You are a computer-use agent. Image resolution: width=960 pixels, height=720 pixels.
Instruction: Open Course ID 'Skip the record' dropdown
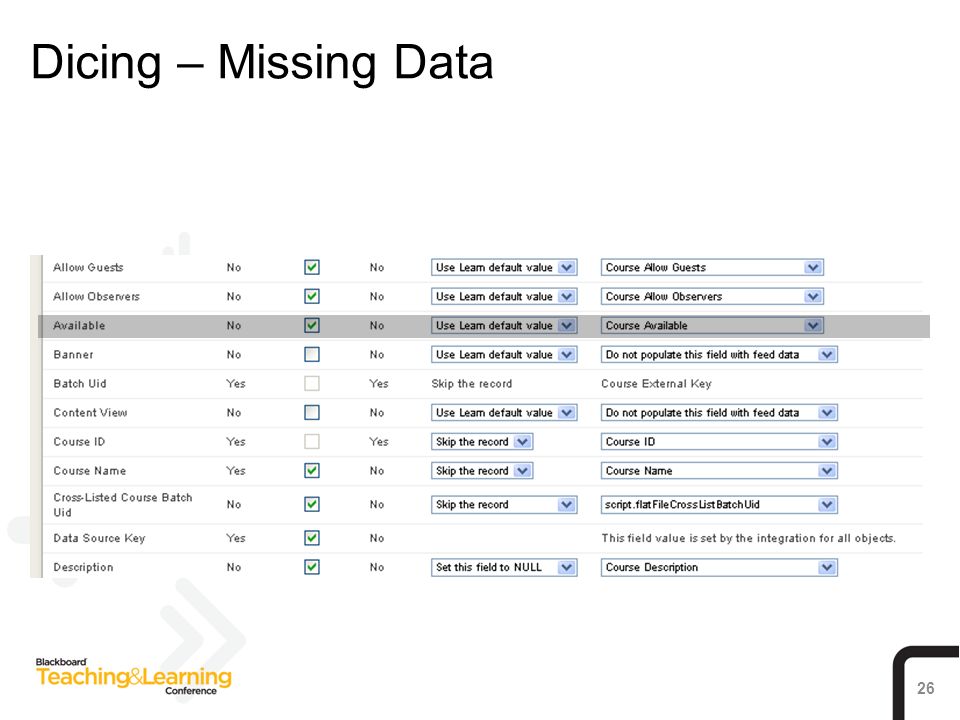tap(482, 442)
